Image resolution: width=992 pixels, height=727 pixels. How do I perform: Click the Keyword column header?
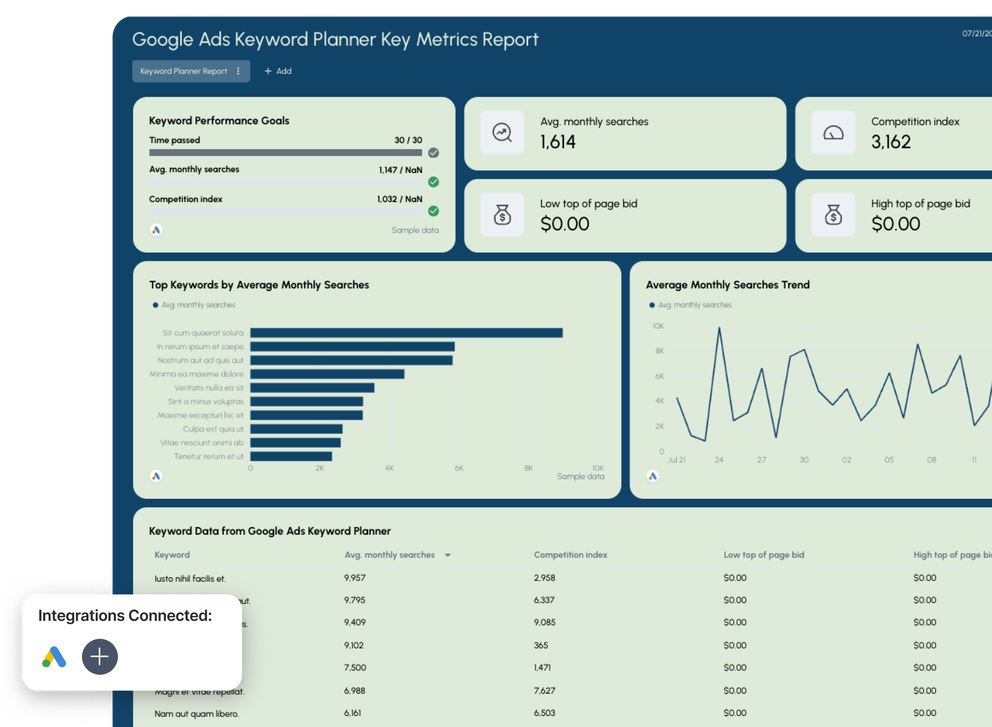point(172,555)
